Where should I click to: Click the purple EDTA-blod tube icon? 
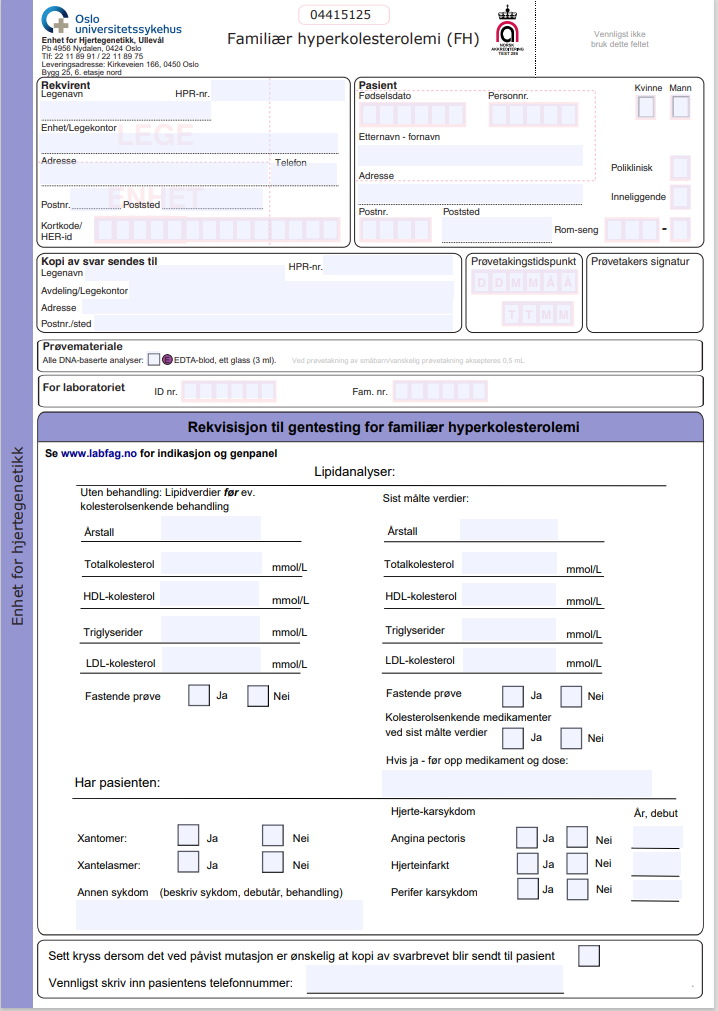pos(168,360)
